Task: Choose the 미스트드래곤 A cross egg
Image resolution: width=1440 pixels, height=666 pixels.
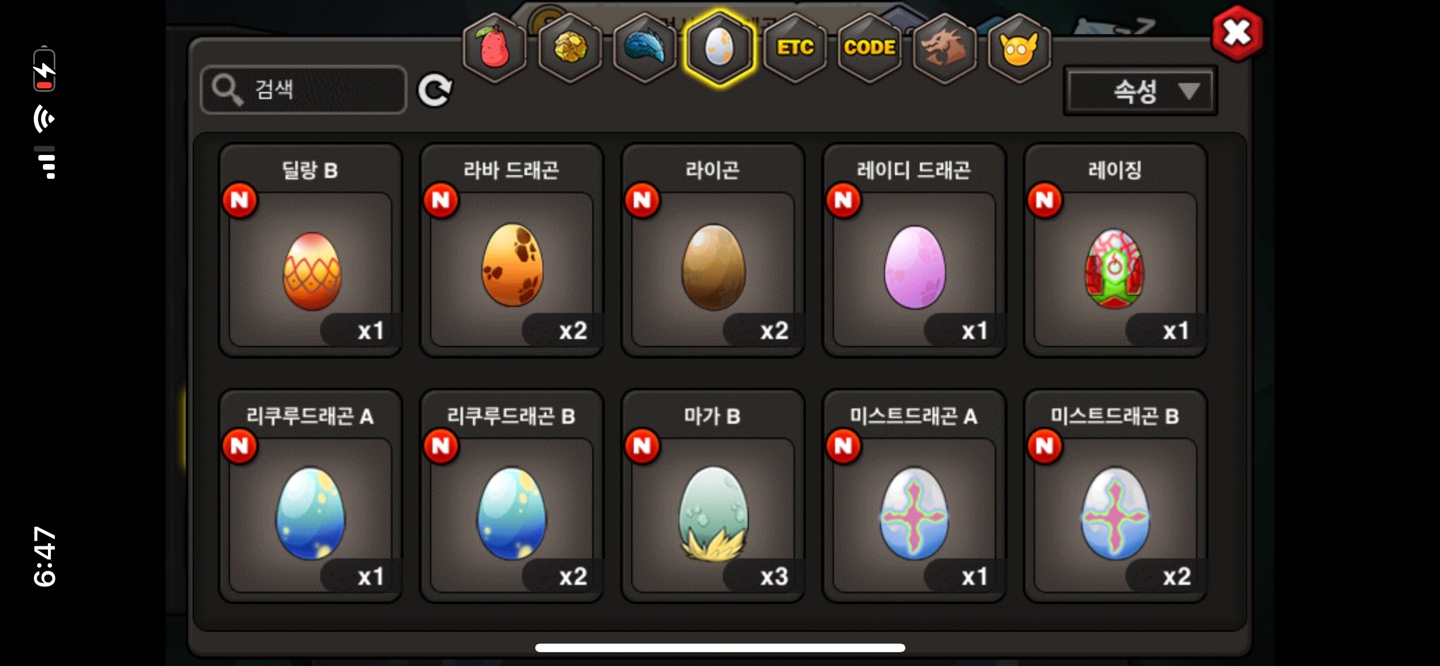Action: point(914,496)
